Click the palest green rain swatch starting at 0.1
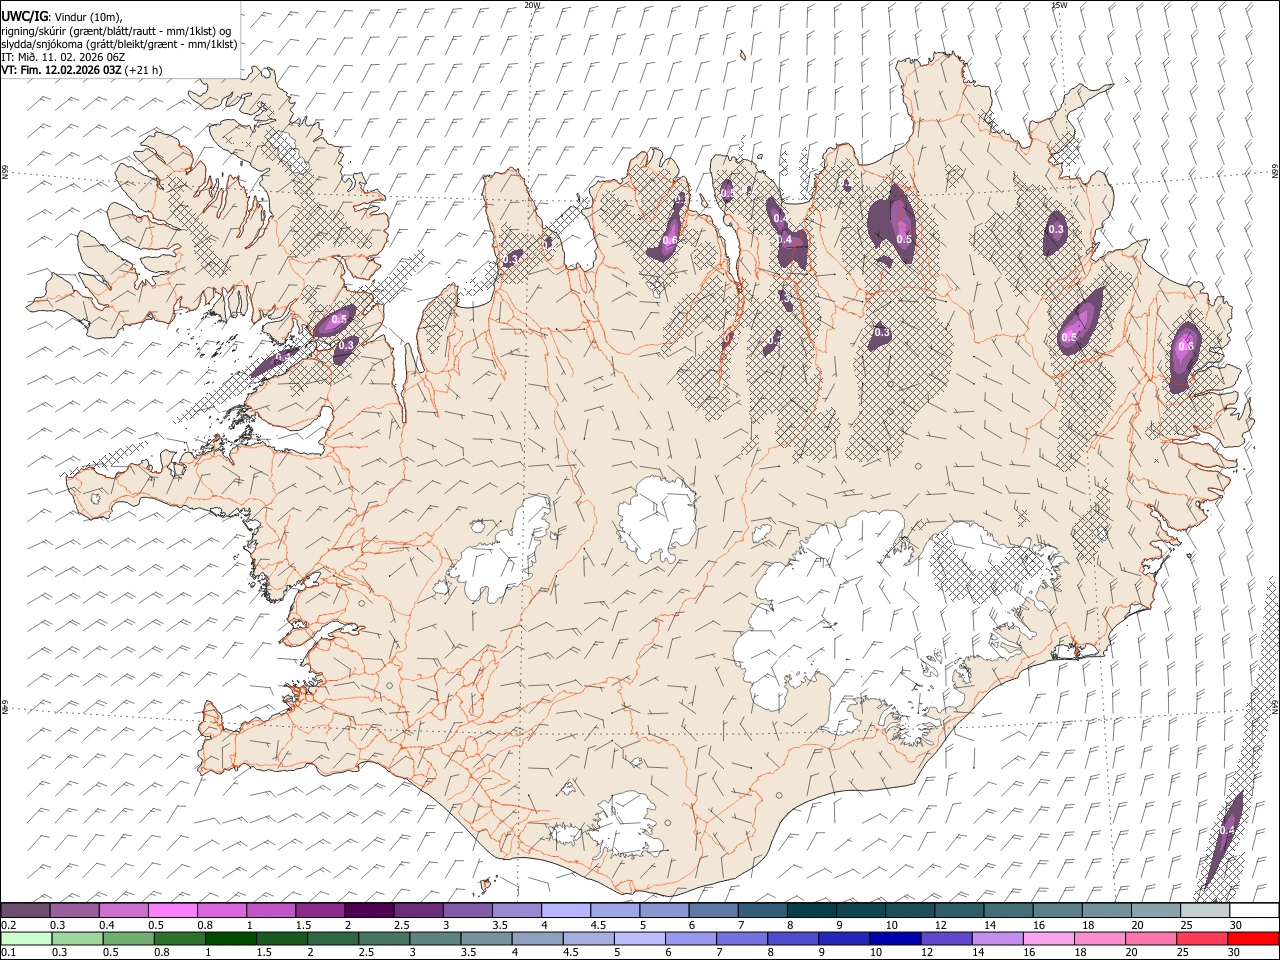The width and height of the screenshot is (1280, 960). click(26, 938)
